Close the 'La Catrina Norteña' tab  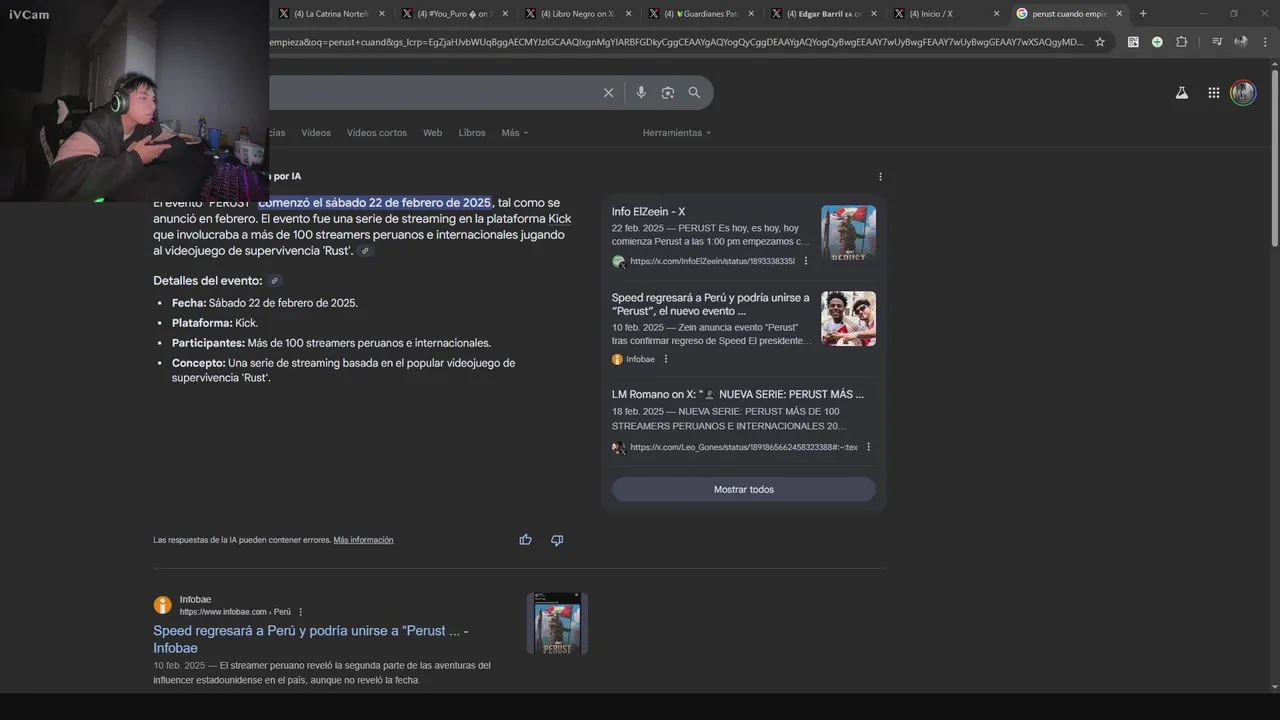pyautogui.click(x=381, y=14)
